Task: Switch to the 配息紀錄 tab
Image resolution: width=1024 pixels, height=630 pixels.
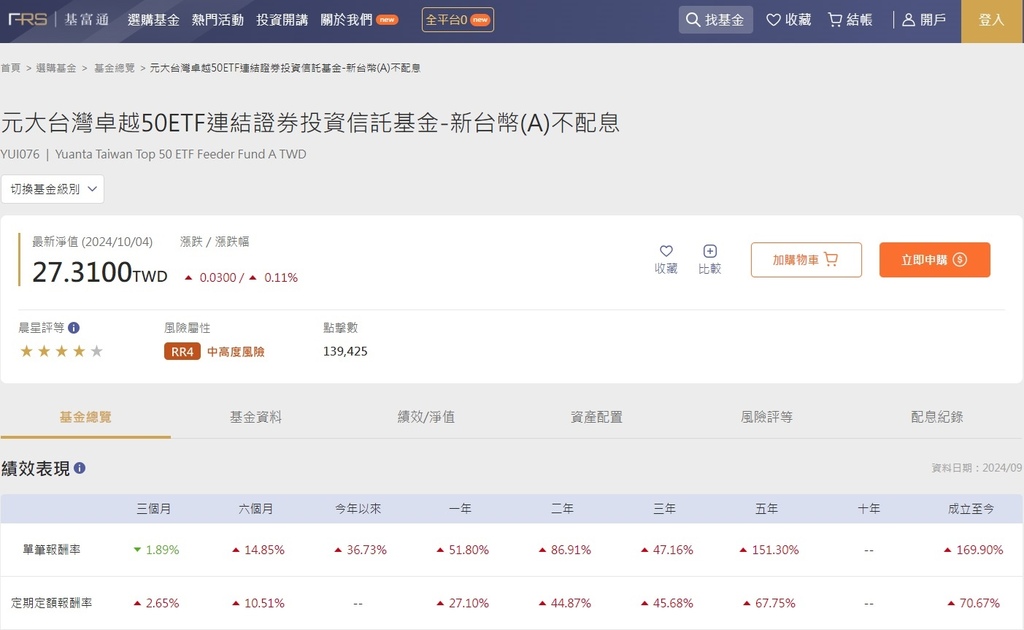Action: click(x=938, y=418)
